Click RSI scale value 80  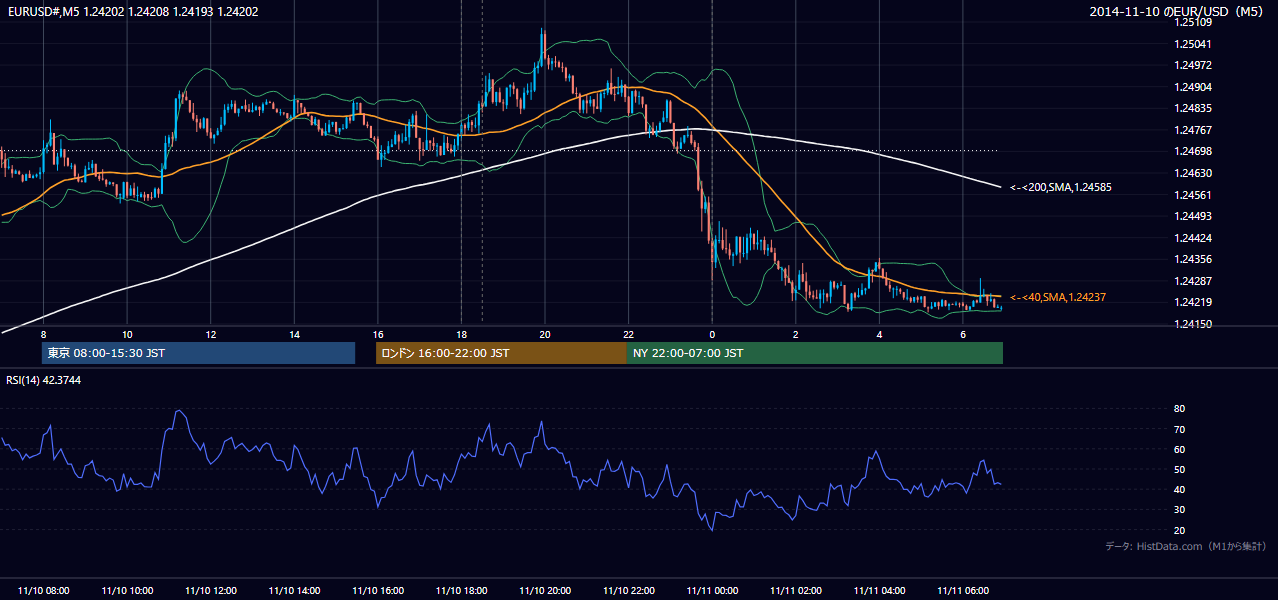coord(1179,409)
